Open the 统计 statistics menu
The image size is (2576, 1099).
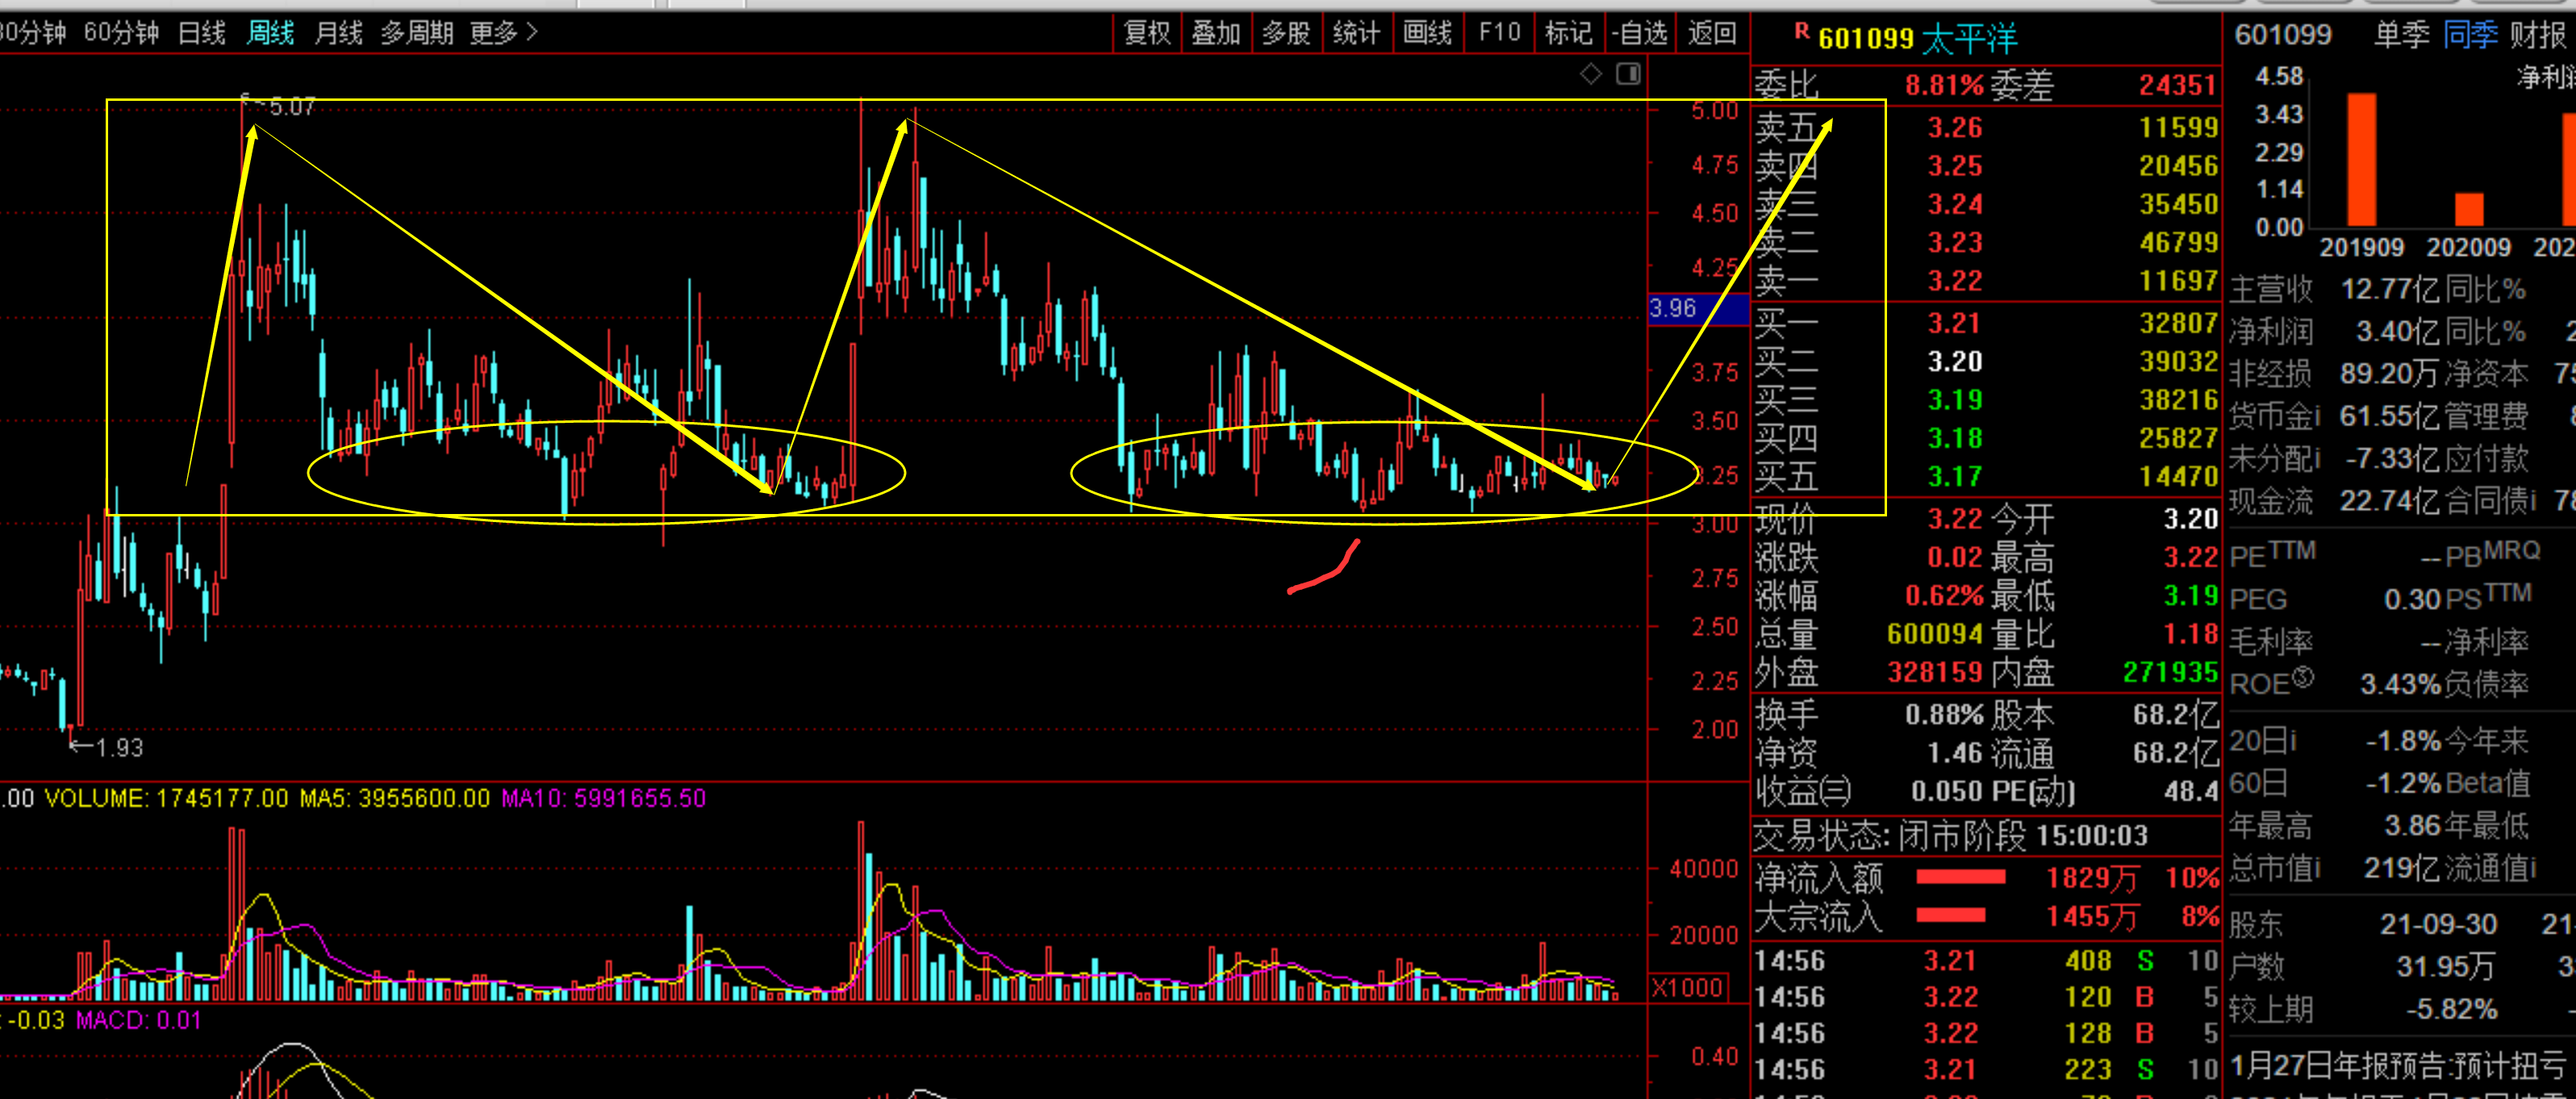click(x=1356, y=33)
